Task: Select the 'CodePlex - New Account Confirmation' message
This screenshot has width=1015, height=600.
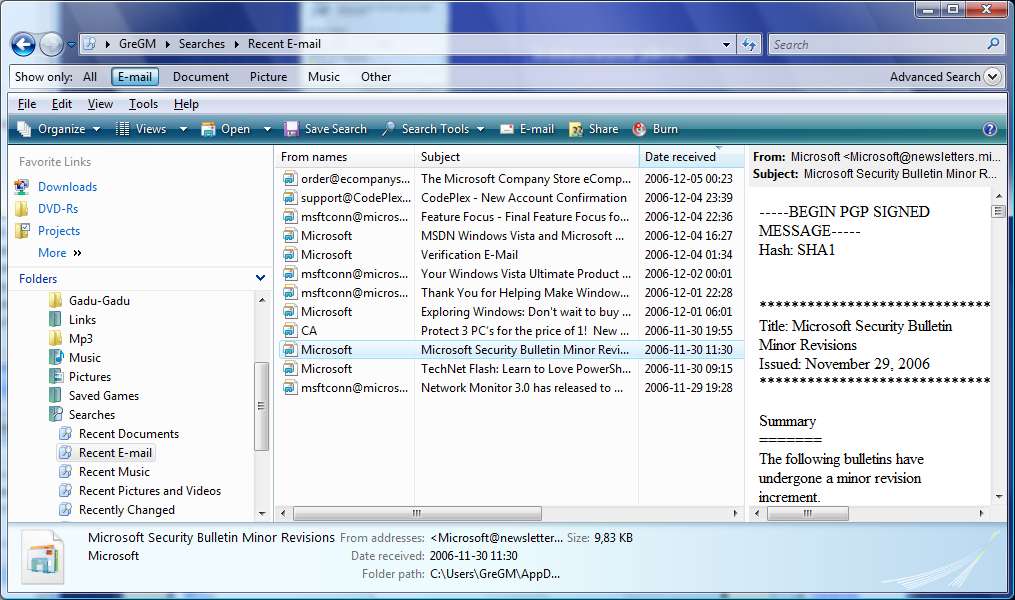Action: pos(509,198)
